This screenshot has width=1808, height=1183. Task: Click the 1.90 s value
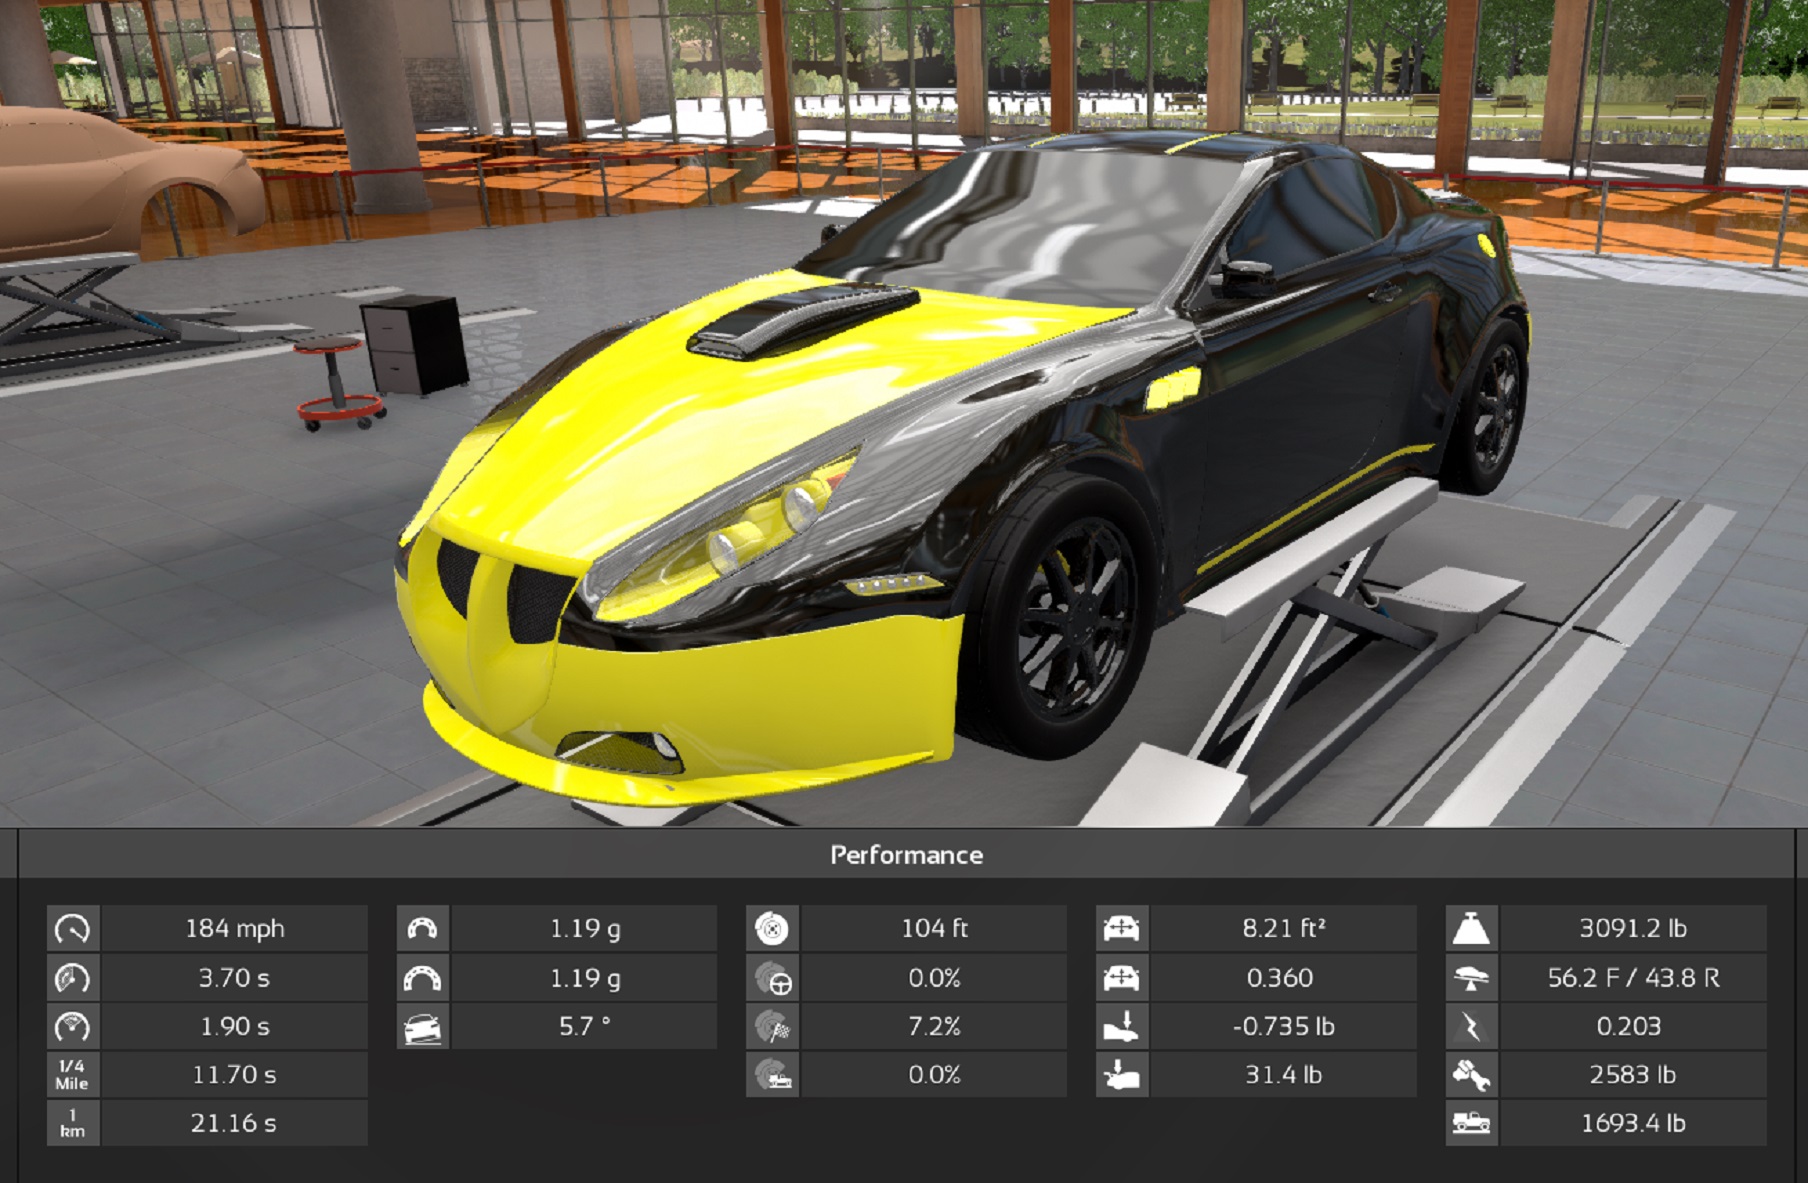pyautogui.click(x=234, y=1026)
